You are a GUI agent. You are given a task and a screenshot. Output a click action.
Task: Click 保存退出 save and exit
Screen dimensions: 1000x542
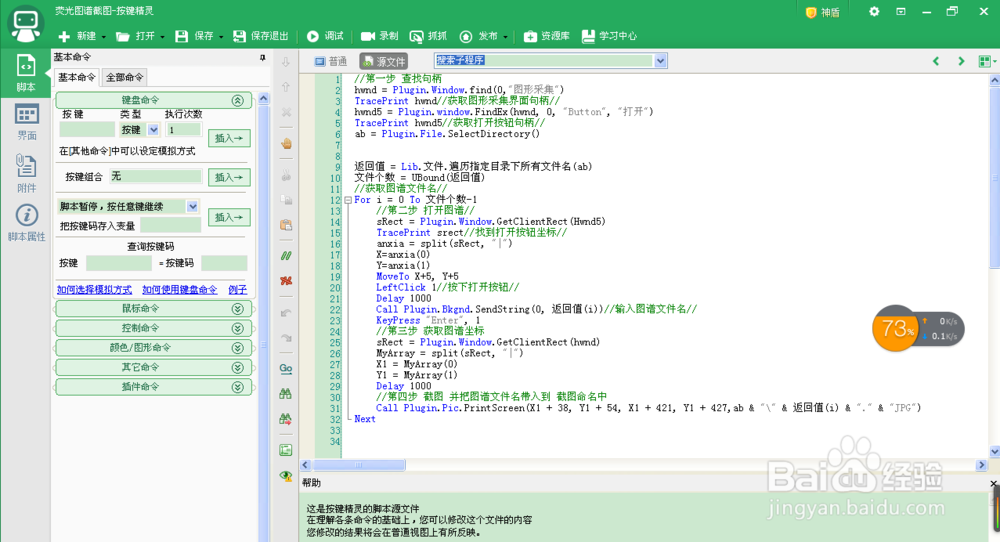click(260, 36)
